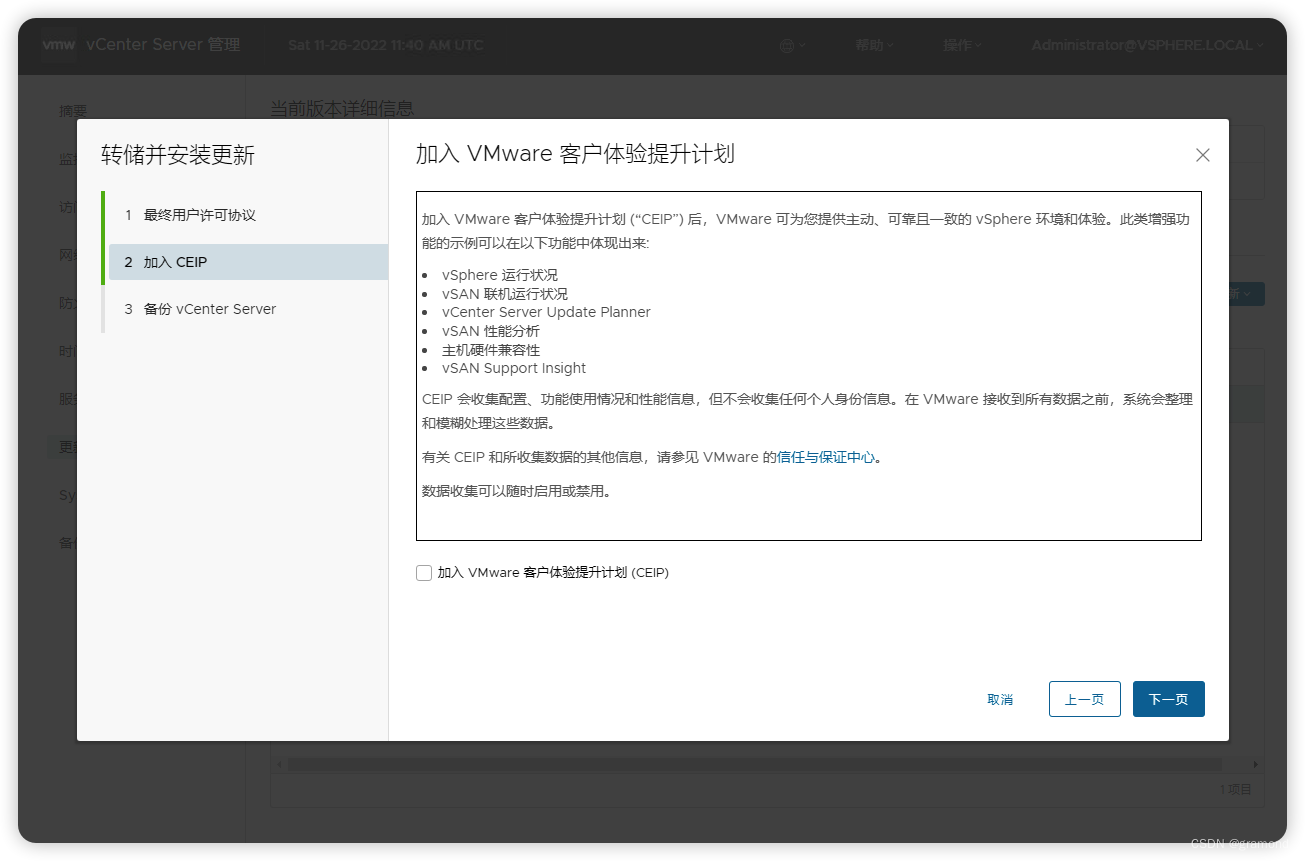The image size is (1305, 861).
Task: Click the vCenter Server Update Planner text
Action: pyautogui.click(x=546, y=312)
